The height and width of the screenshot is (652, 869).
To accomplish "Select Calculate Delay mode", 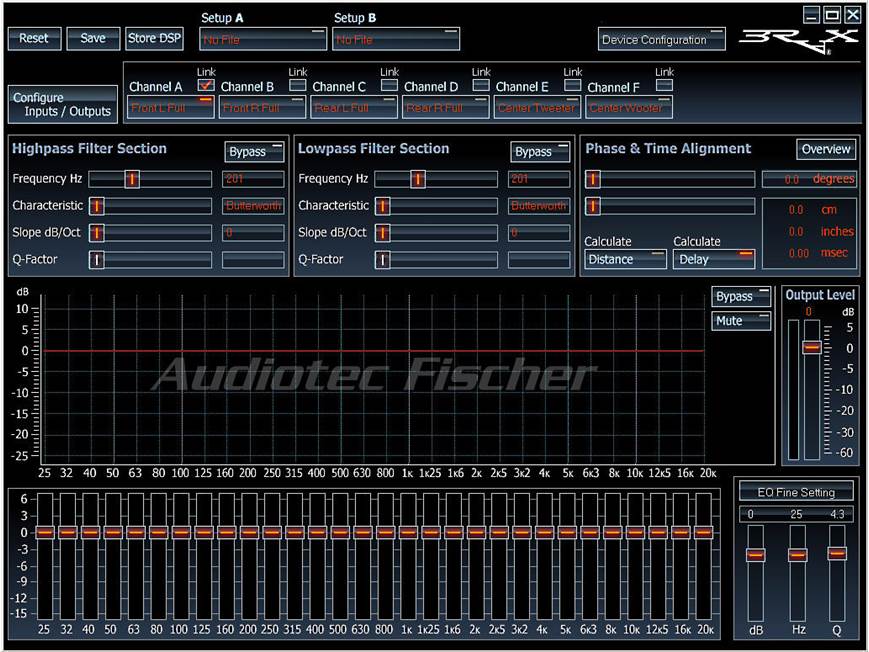I will [714, 259].
